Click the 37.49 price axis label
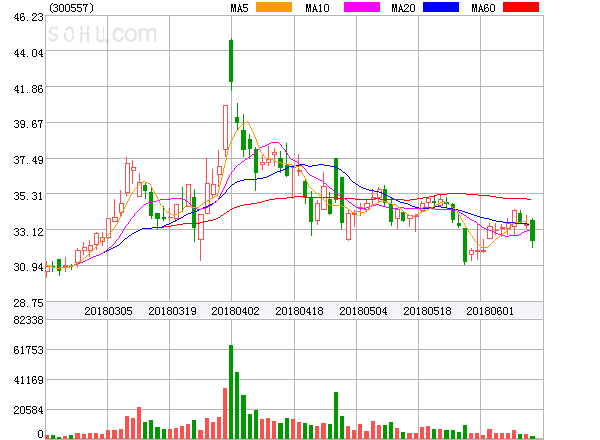The width and height of the screenshot is (600, 440). coord(29,160)
